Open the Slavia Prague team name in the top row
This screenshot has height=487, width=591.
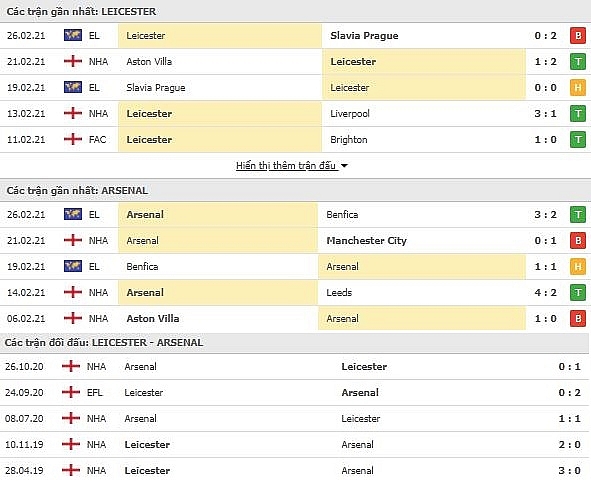364,36
